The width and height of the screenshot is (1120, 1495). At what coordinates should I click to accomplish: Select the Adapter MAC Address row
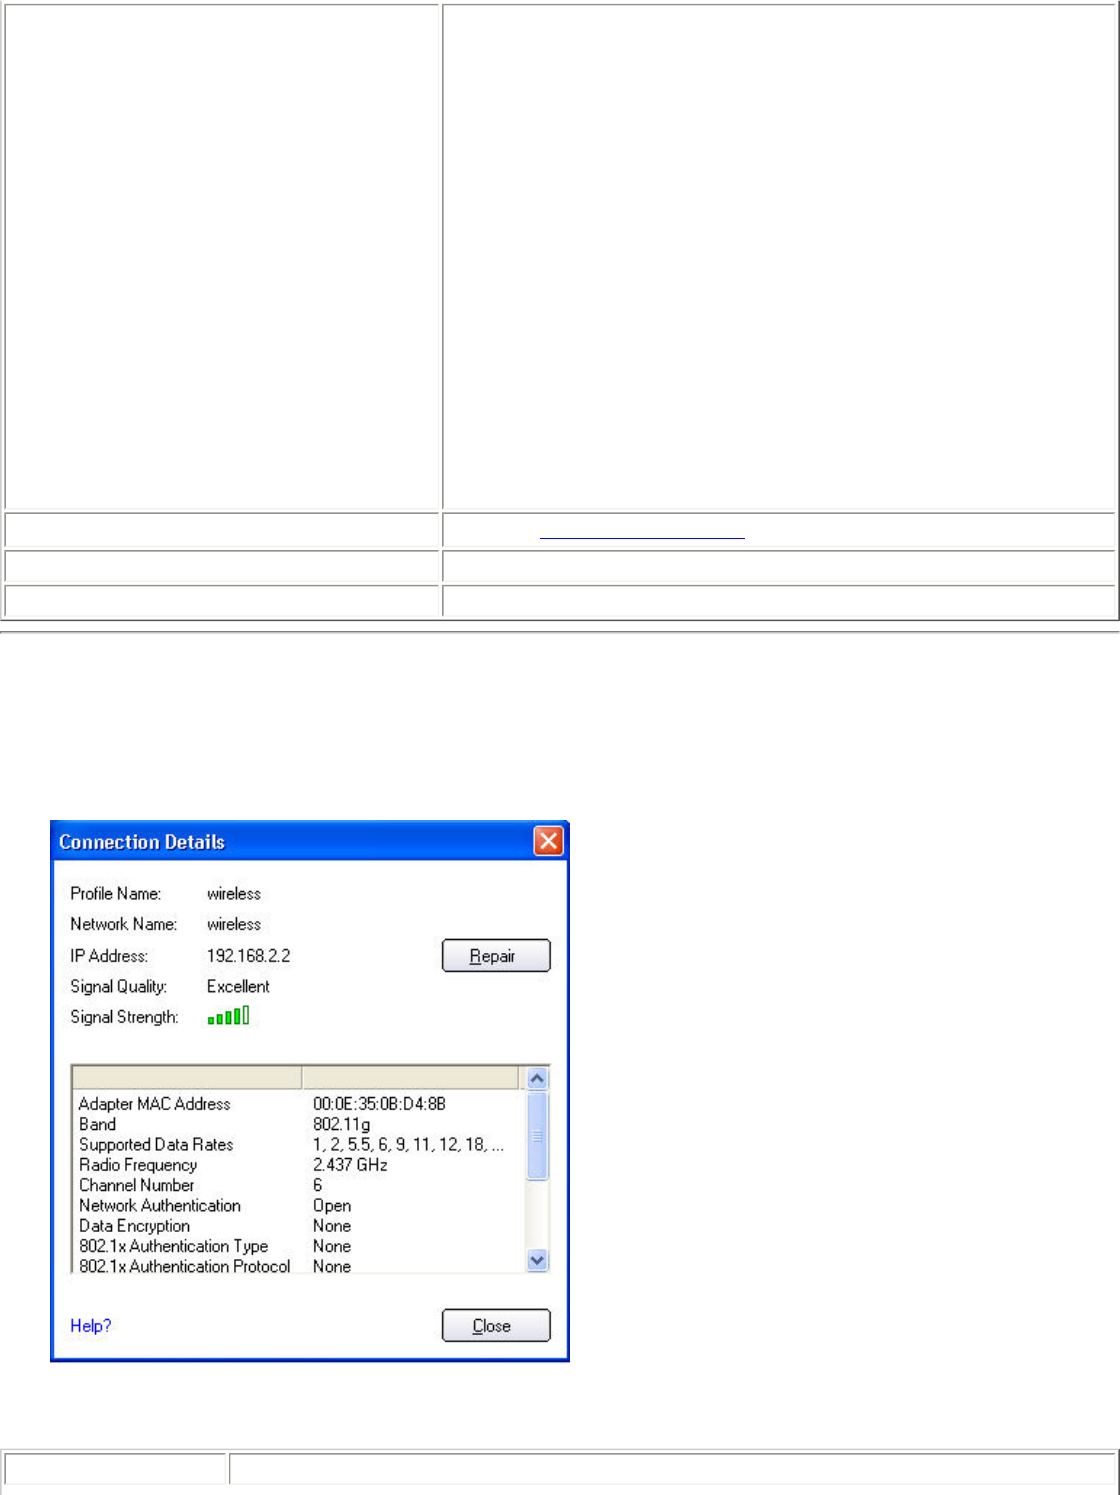[x=298, y=1104]
